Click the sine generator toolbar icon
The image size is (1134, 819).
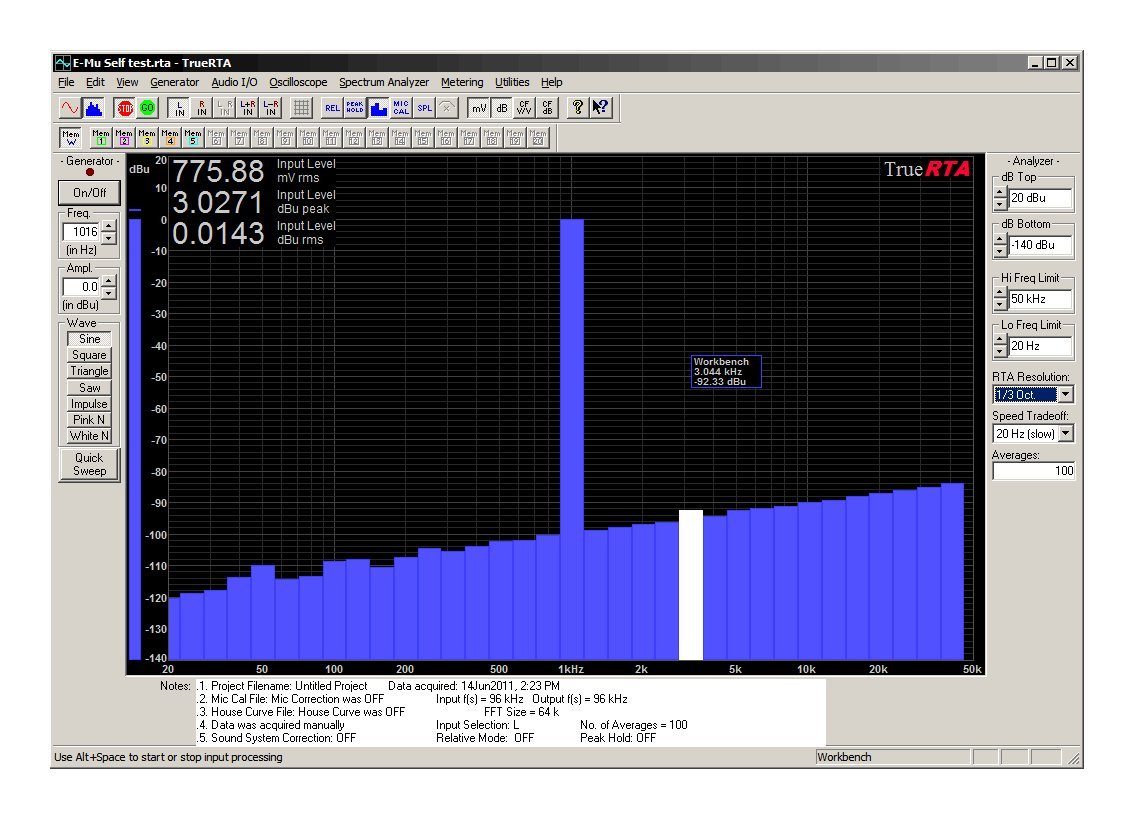coord(70,107)
